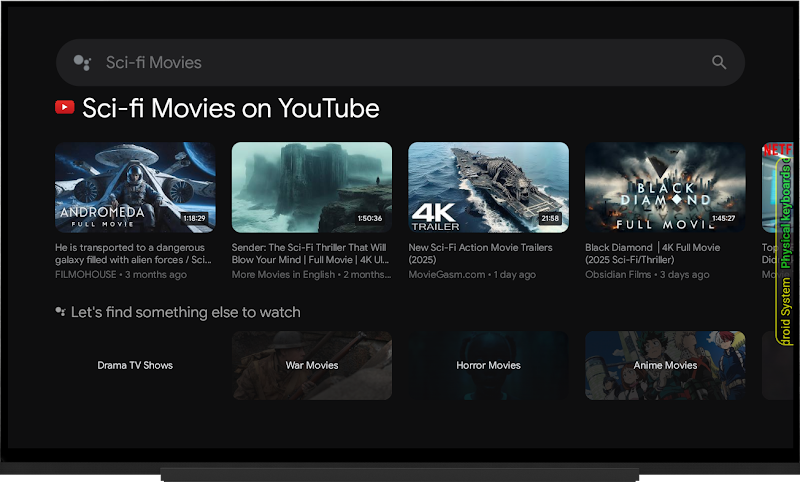Click the 21:58 duration badge
The width and height of the screenshot is (800, 482).
[550, 218]
